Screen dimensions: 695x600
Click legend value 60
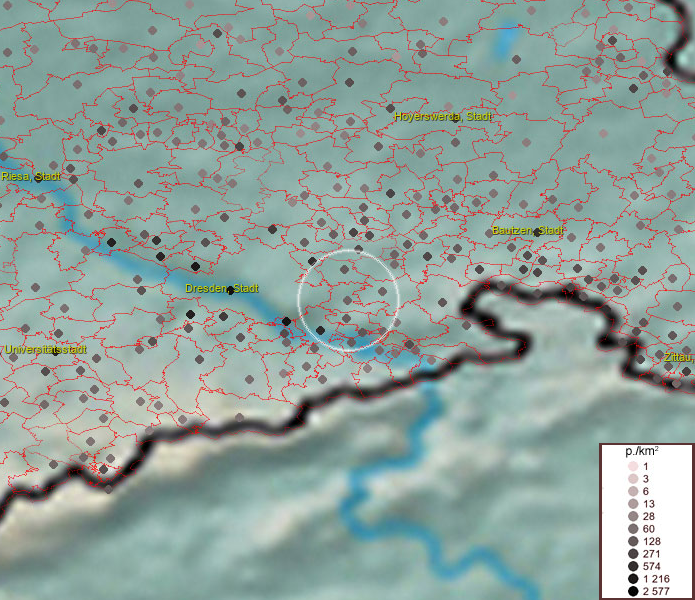coord(648,529)
